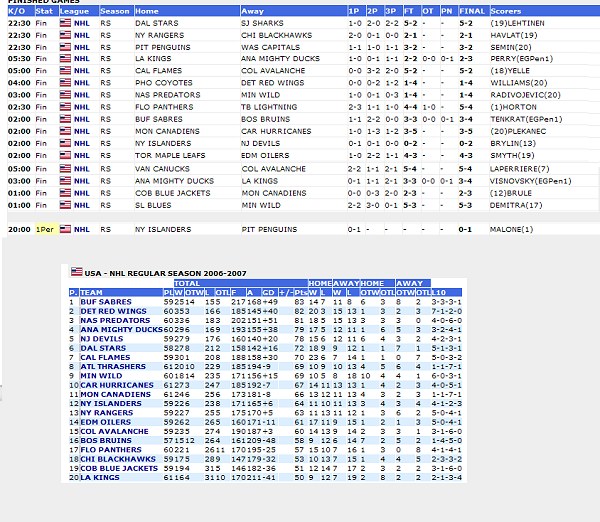This screenshot has width=600, height=522.
Task: Click the K/O column header
Action: 17,11
